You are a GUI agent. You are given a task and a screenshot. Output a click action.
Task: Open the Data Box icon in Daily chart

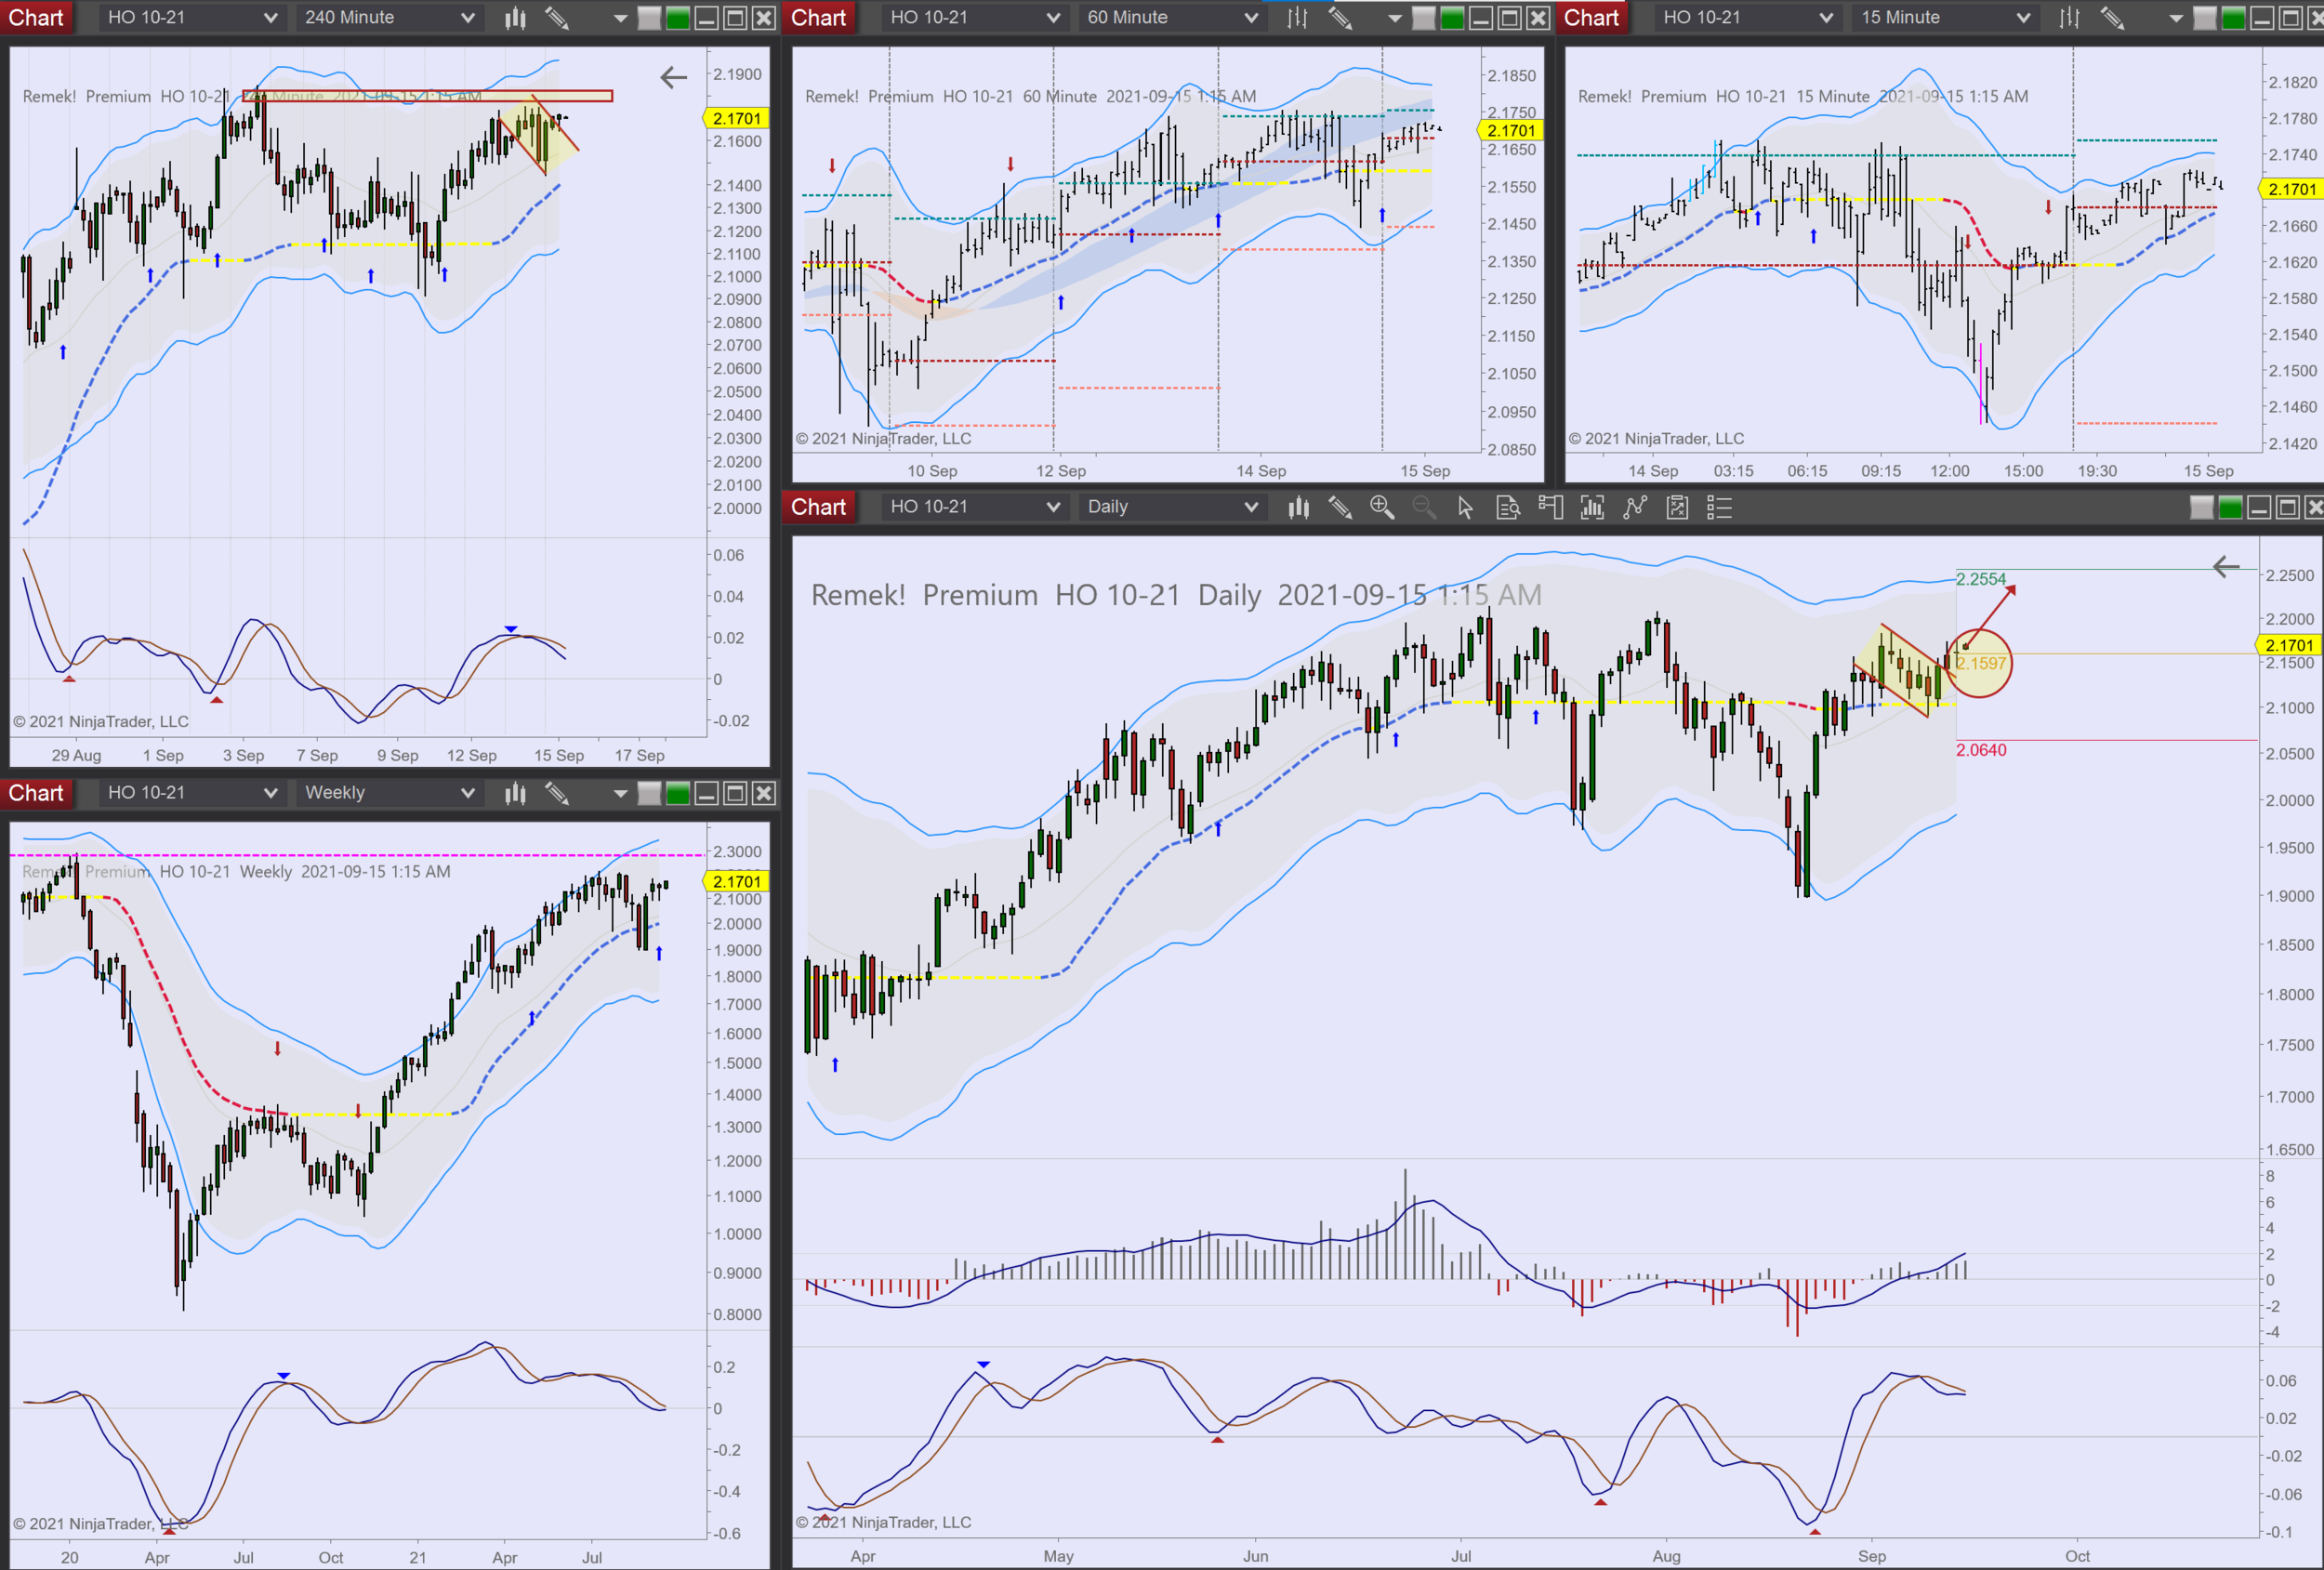[1508, 508]
